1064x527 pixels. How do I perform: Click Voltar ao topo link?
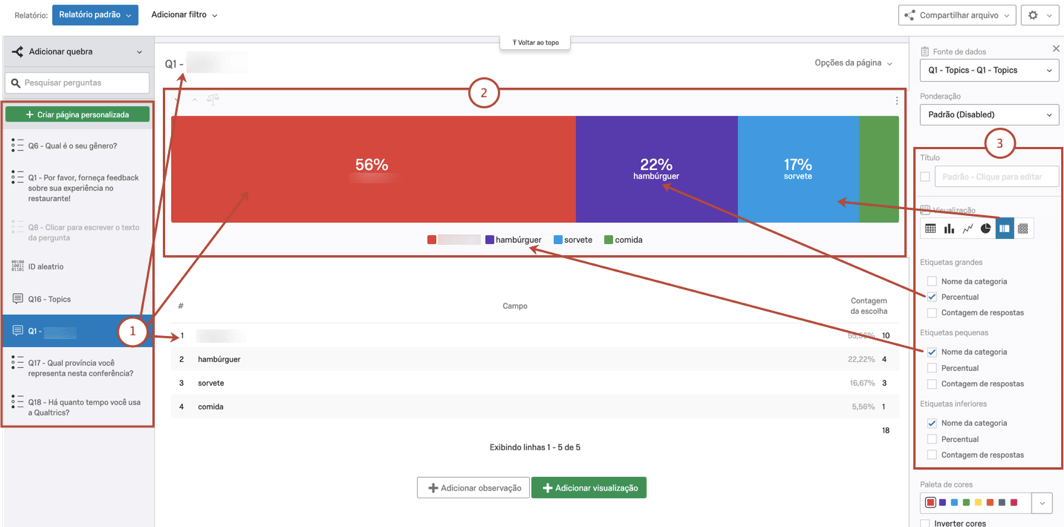pyautogui.click(x=535, y=42)
